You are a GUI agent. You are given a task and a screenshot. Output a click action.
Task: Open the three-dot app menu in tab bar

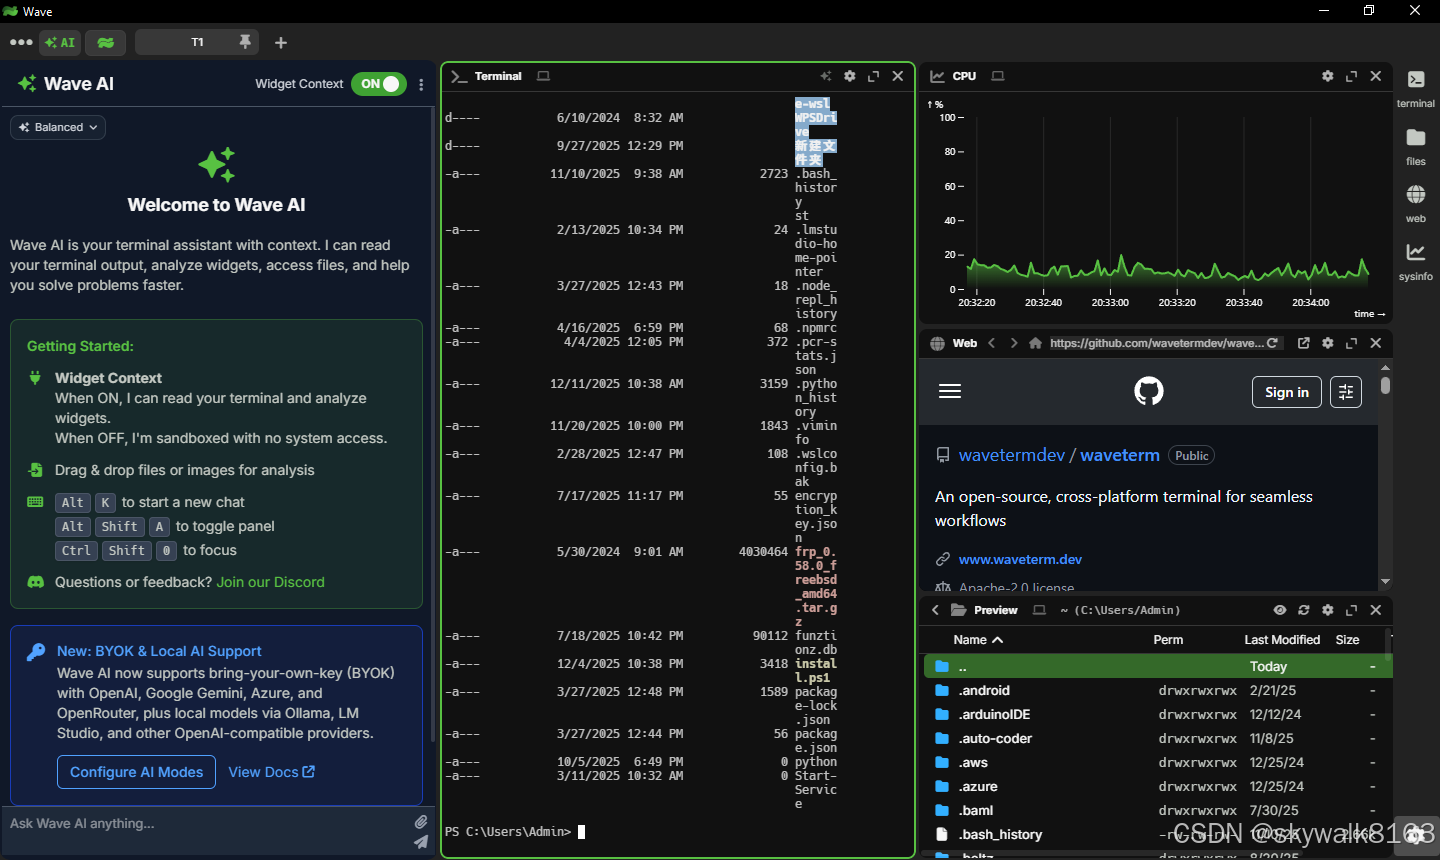point(21,43)
